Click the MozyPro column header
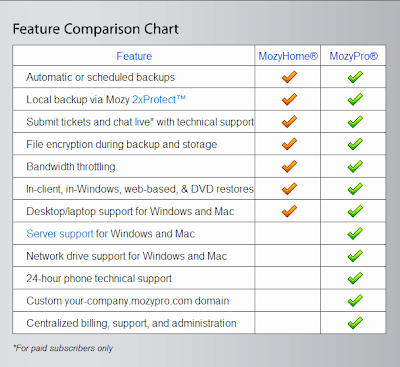The image size is (400, 367). [354, 56]
